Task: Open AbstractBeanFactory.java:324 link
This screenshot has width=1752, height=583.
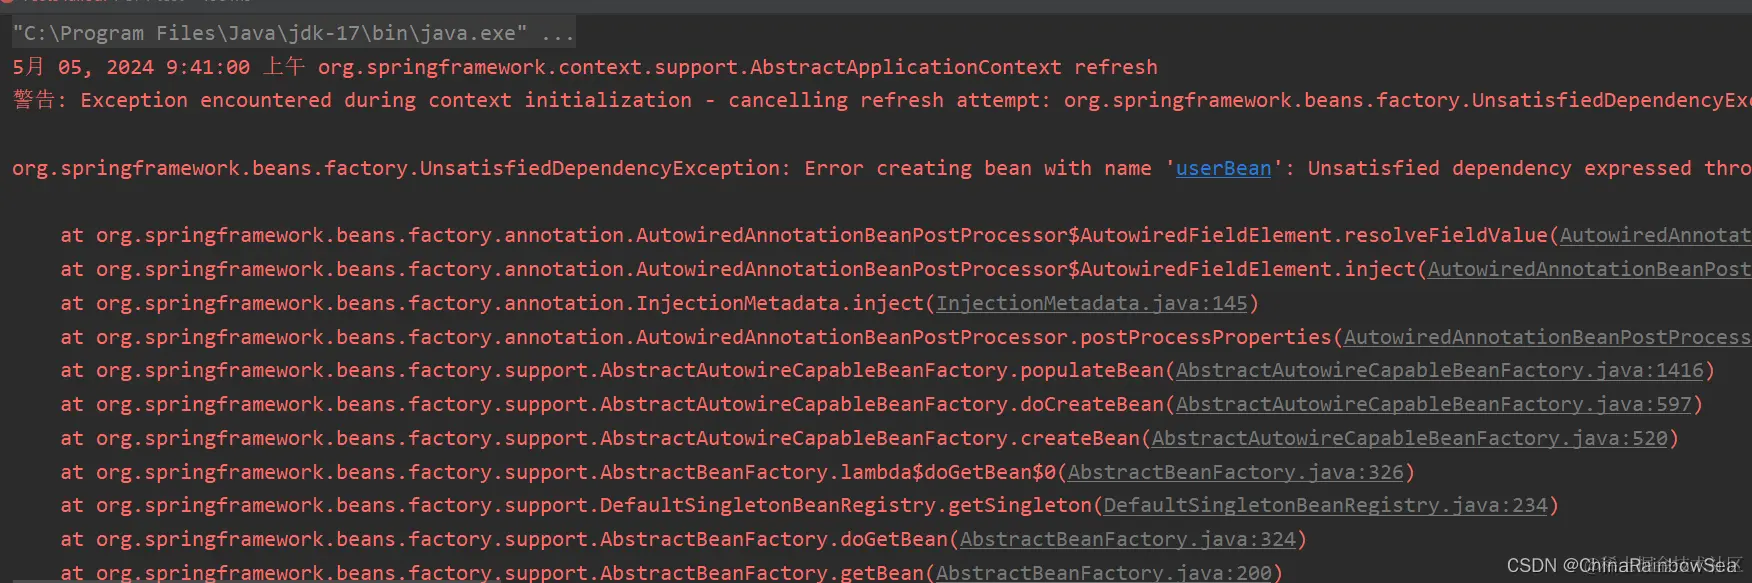Action: click(1127, 539)
